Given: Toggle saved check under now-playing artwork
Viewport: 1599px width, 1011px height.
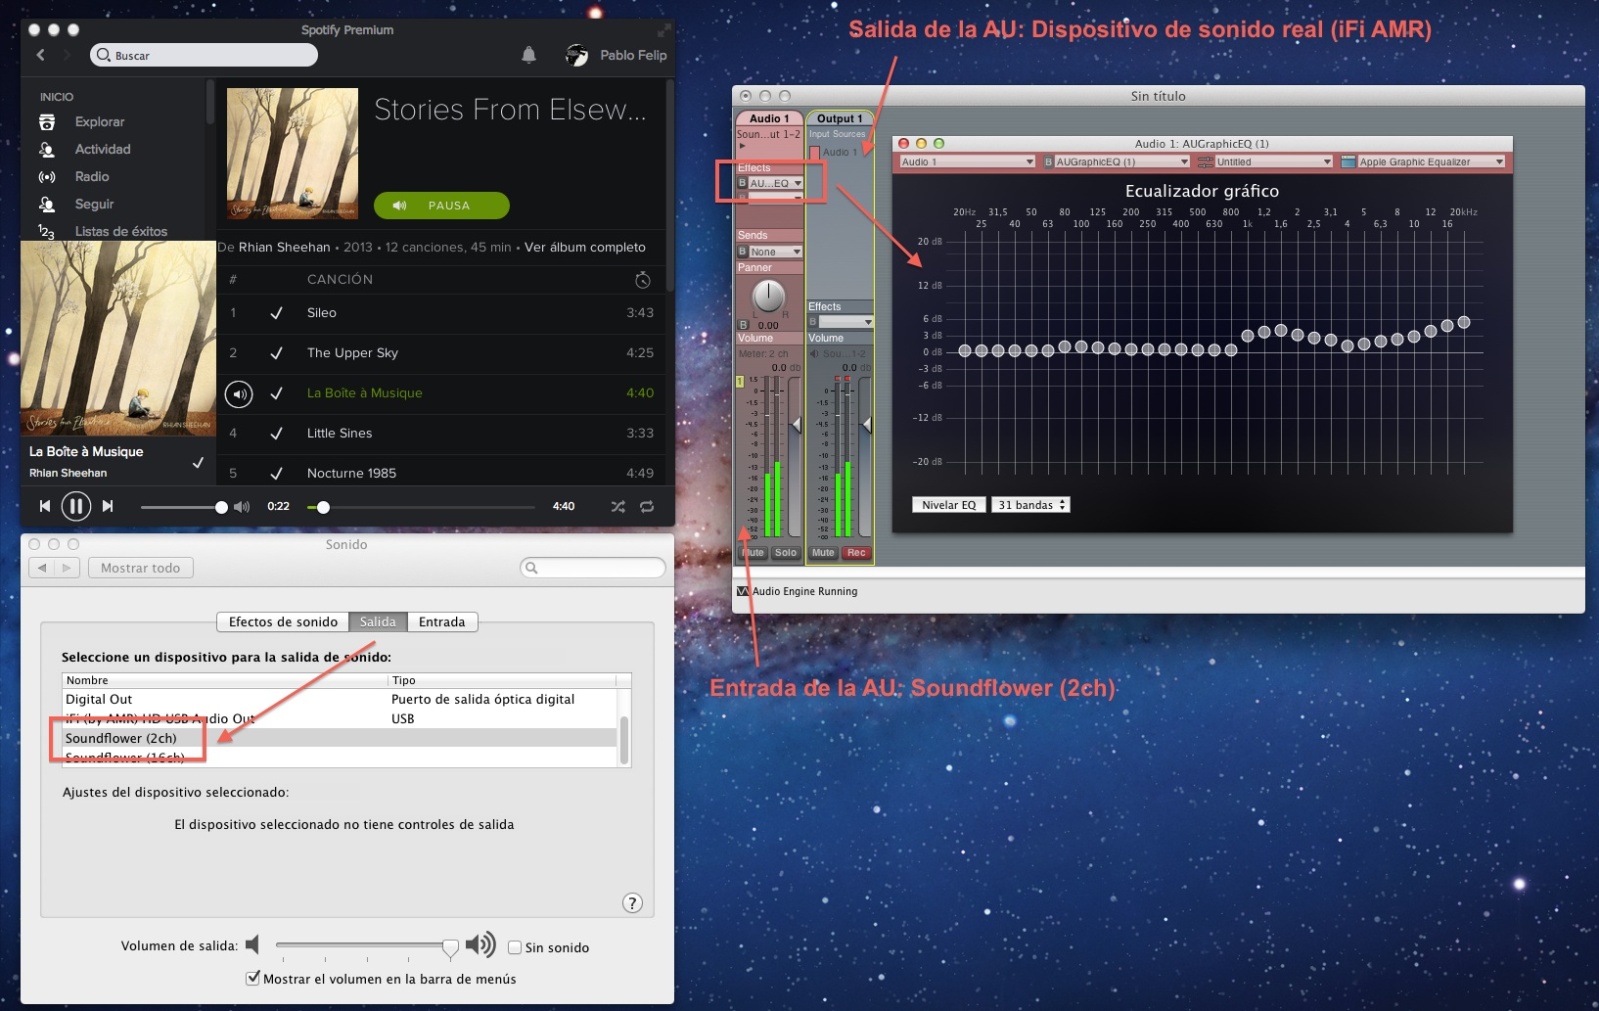Looking at the screenshot, I should [198, 462].
